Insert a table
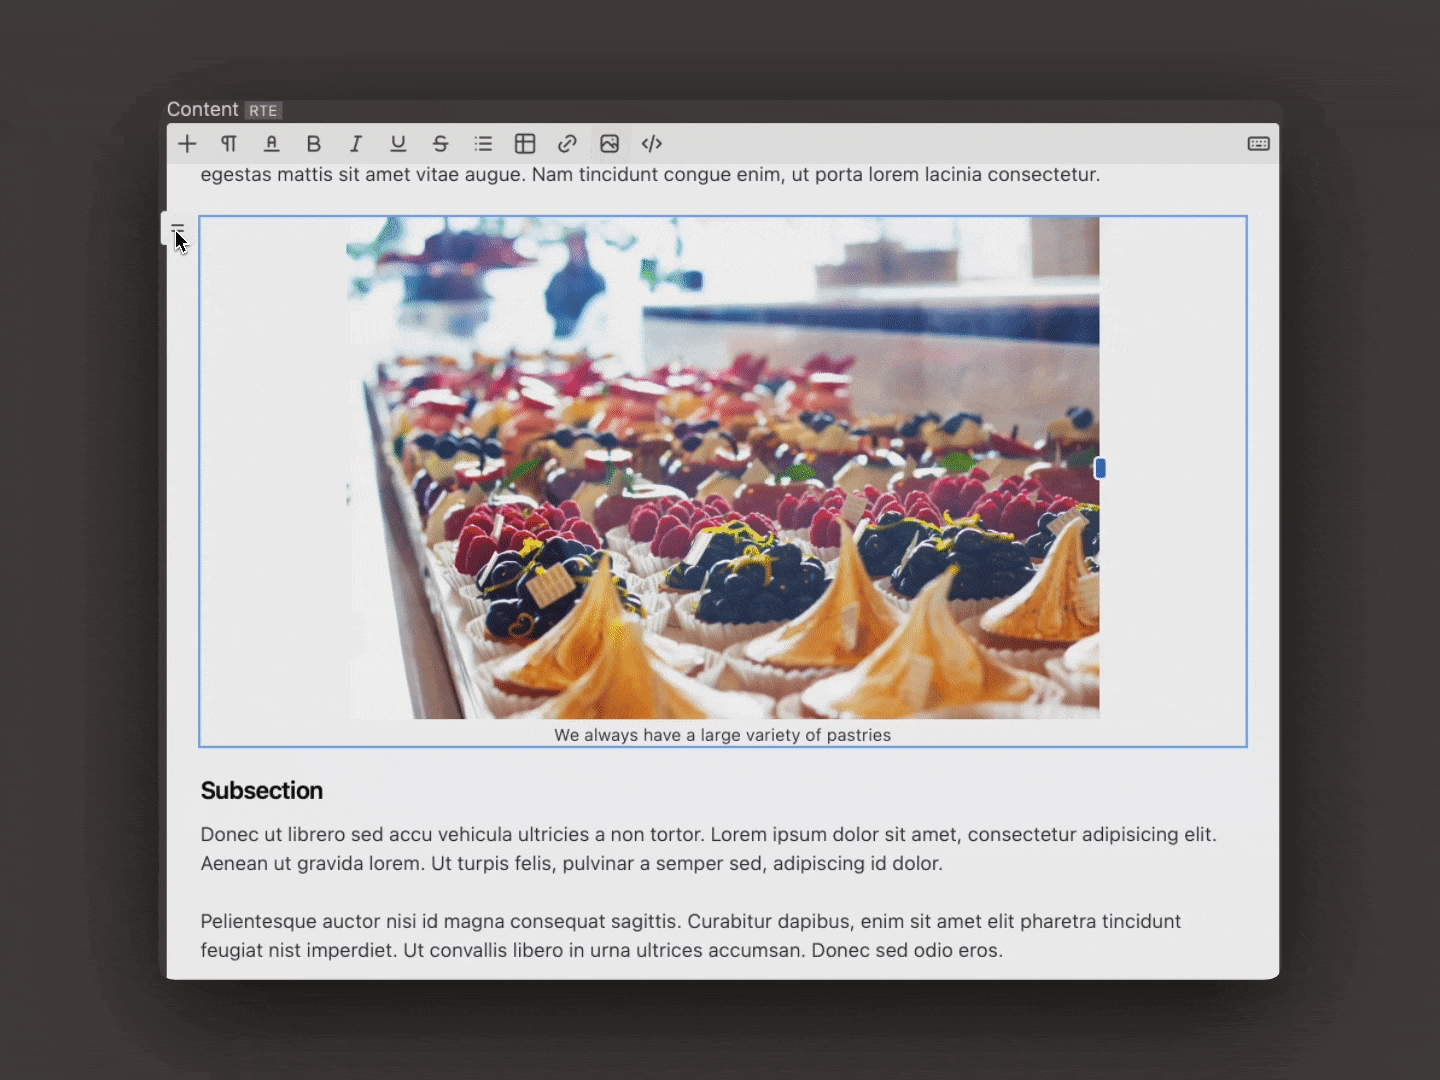 tap(524, 143)
